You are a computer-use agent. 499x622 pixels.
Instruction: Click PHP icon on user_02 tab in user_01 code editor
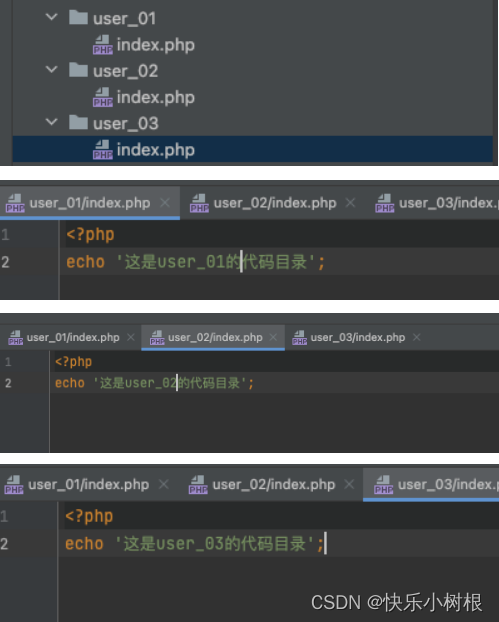[200, 203]
